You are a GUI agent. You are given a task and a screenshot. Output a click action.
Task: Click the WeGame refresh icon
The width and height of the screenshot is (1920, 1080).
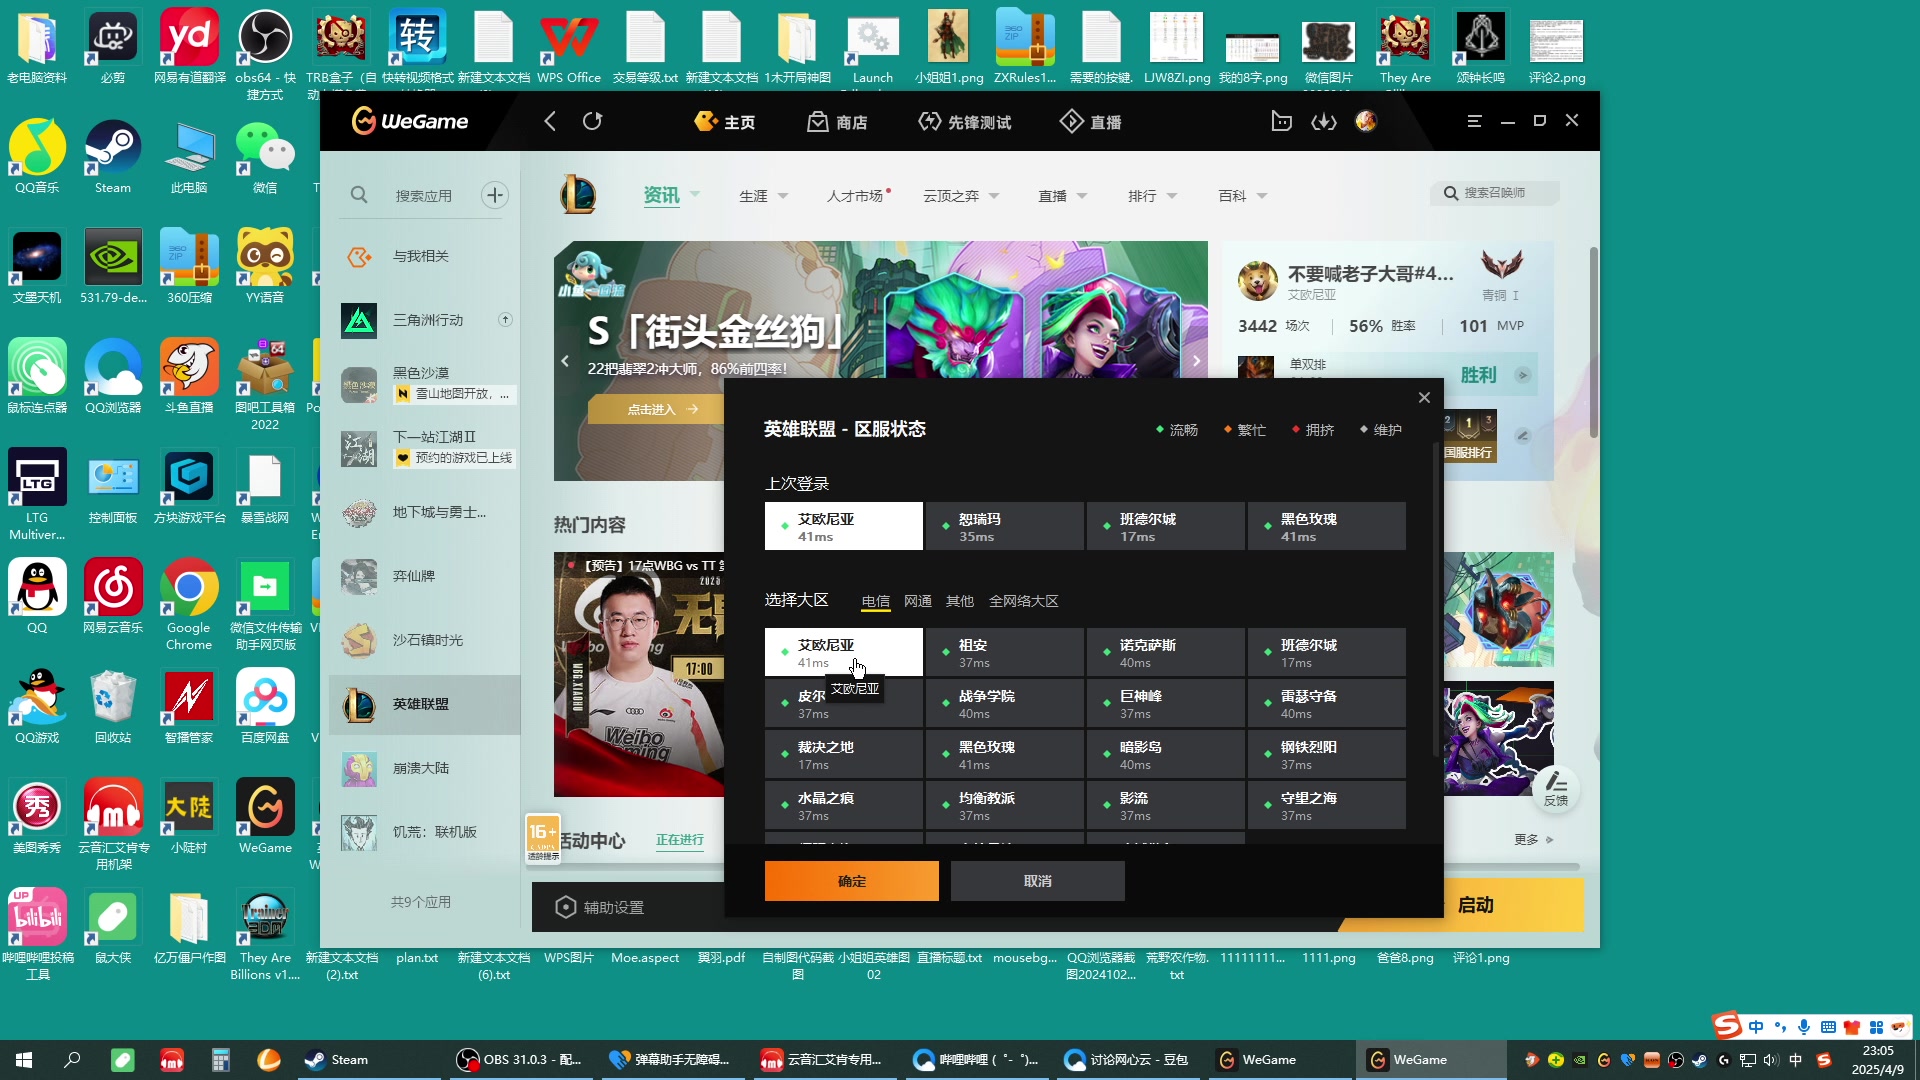point(593,121)
